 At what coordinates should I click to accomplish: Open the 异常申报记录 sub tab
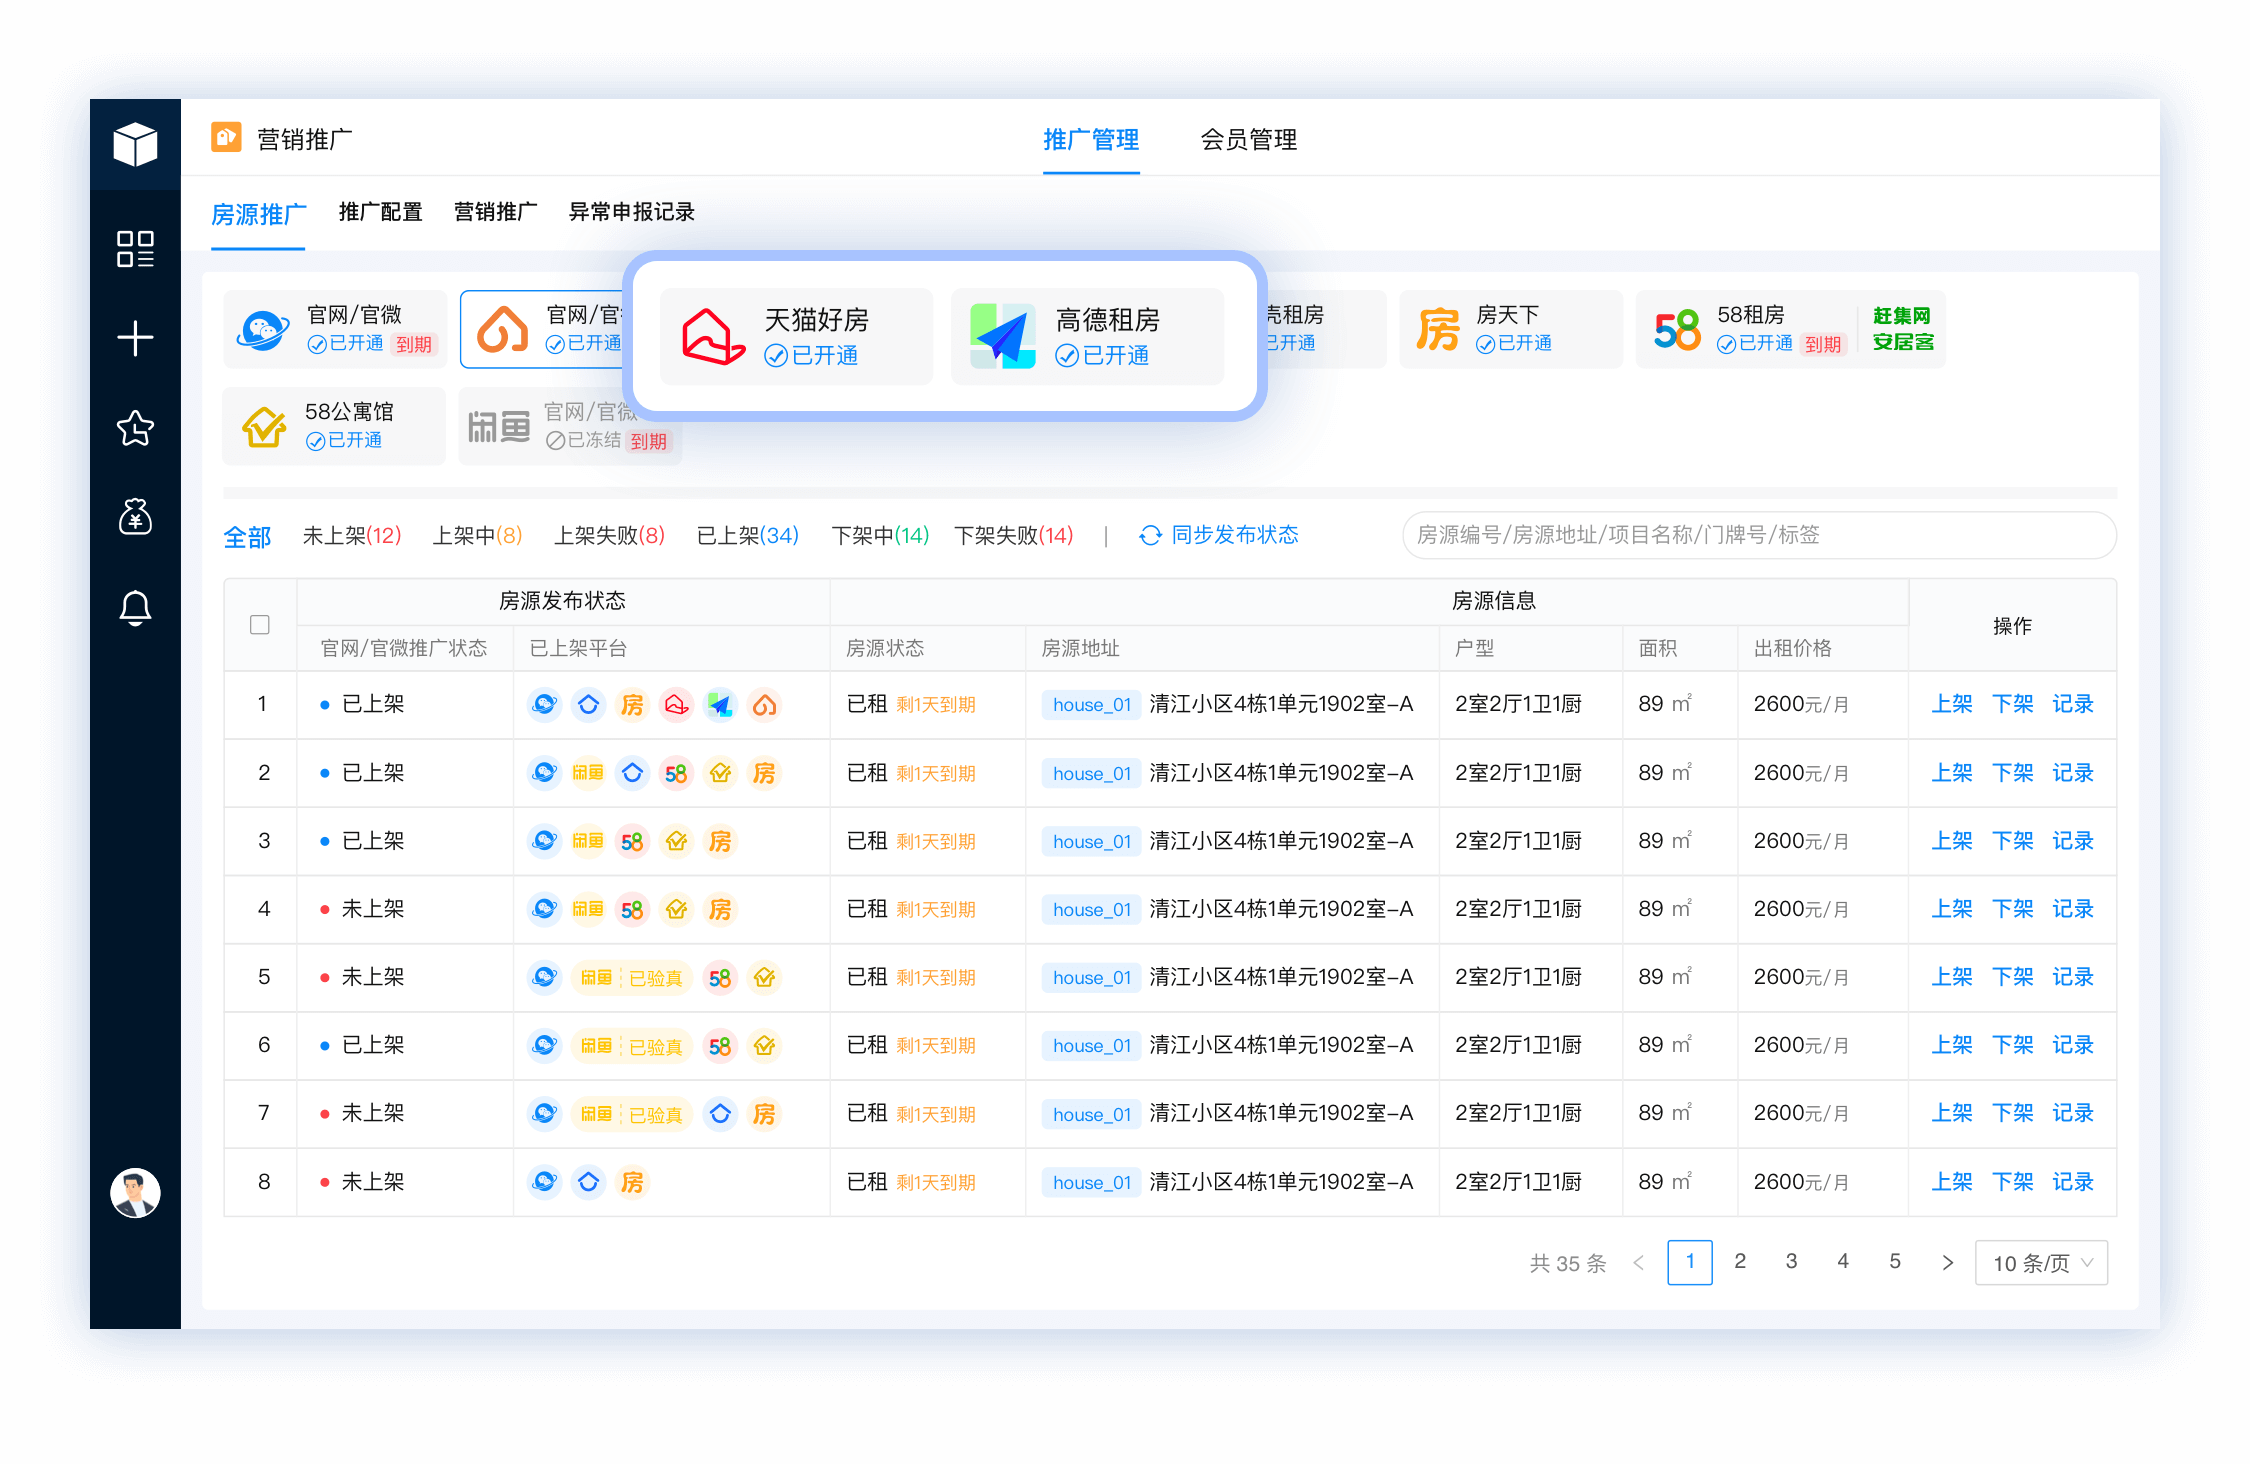(x=631, y=212)
